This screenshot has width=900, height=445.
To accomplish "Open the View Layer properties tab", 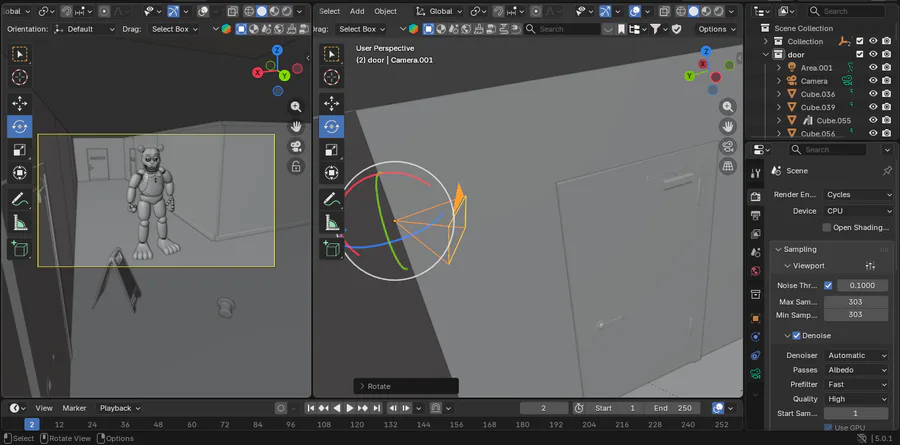I will click(755, 234).
